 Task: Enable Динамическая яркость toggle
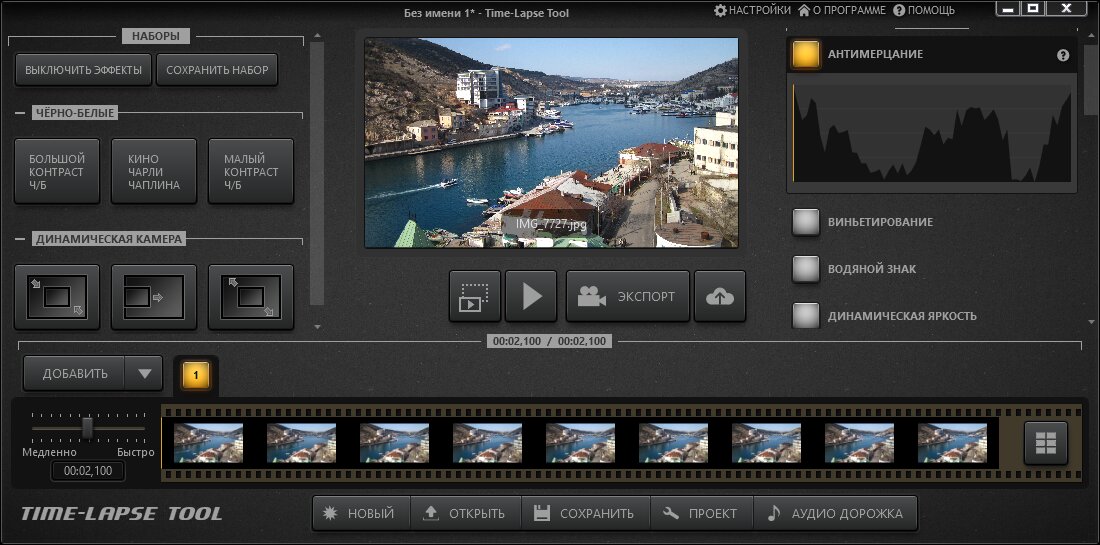click(x=806, y=316)
